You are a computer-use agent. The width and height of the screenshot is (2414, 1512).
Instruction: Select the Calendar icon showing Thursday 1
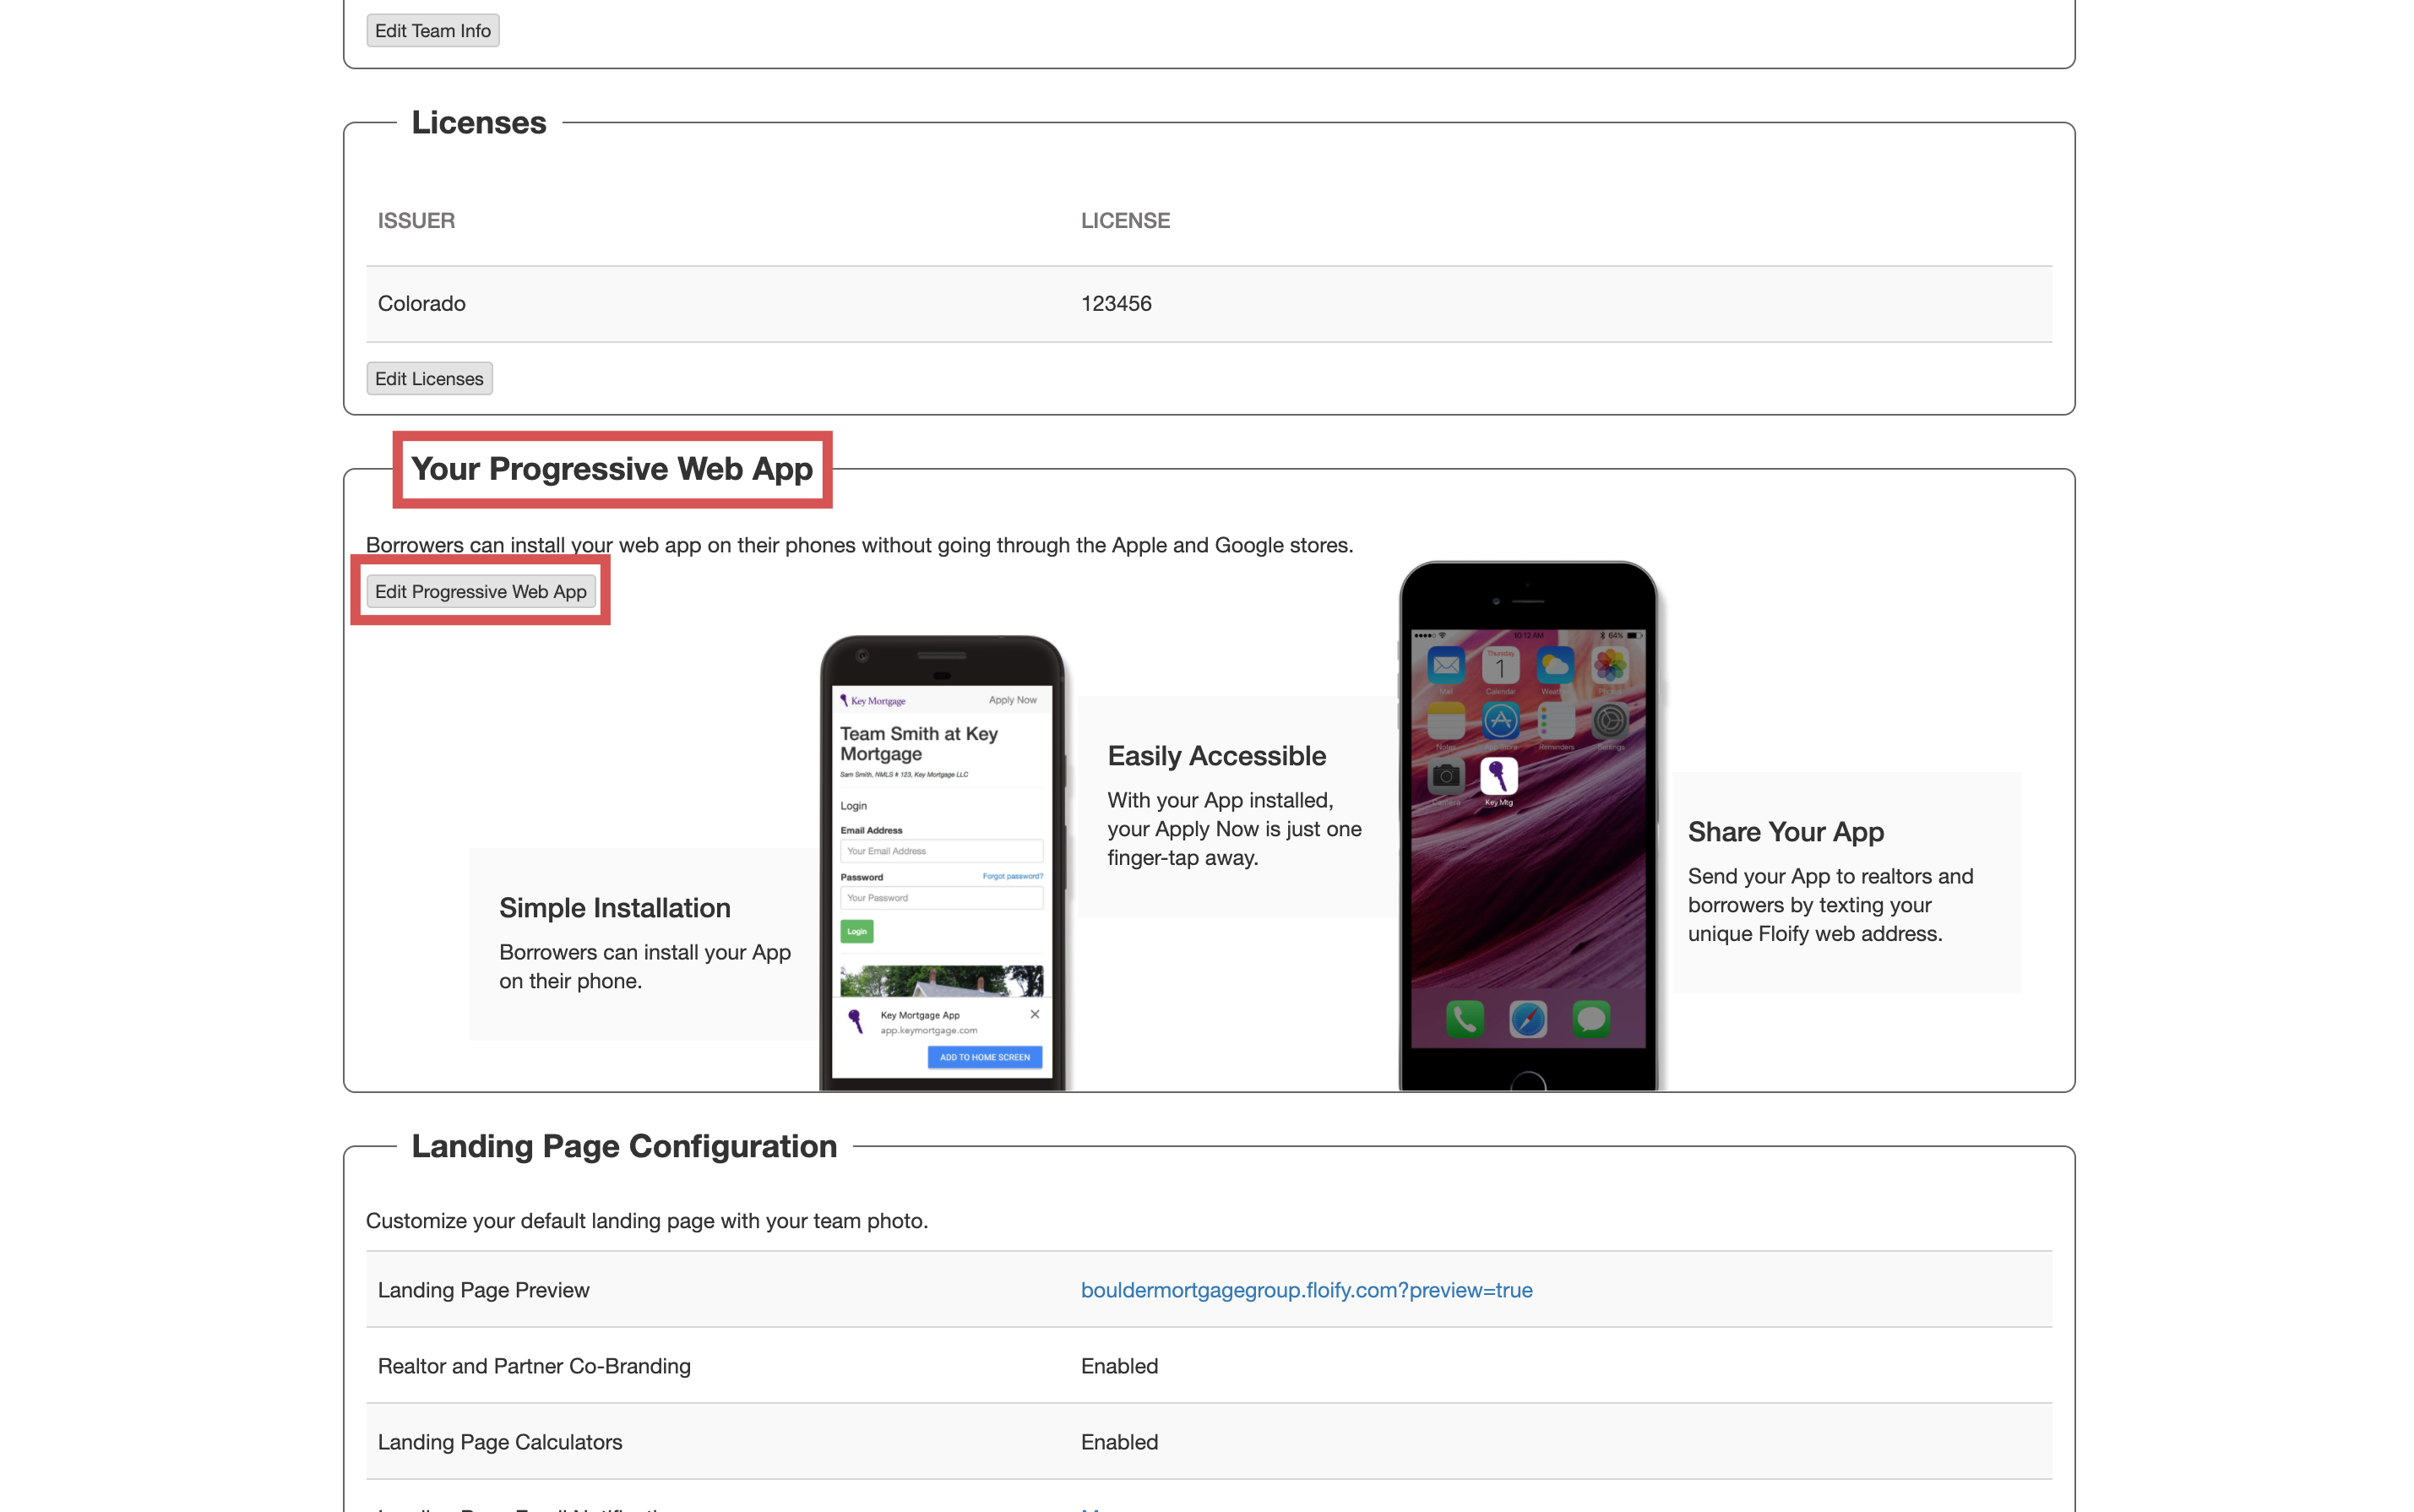pyautogui.click(x=1501, y=666)
